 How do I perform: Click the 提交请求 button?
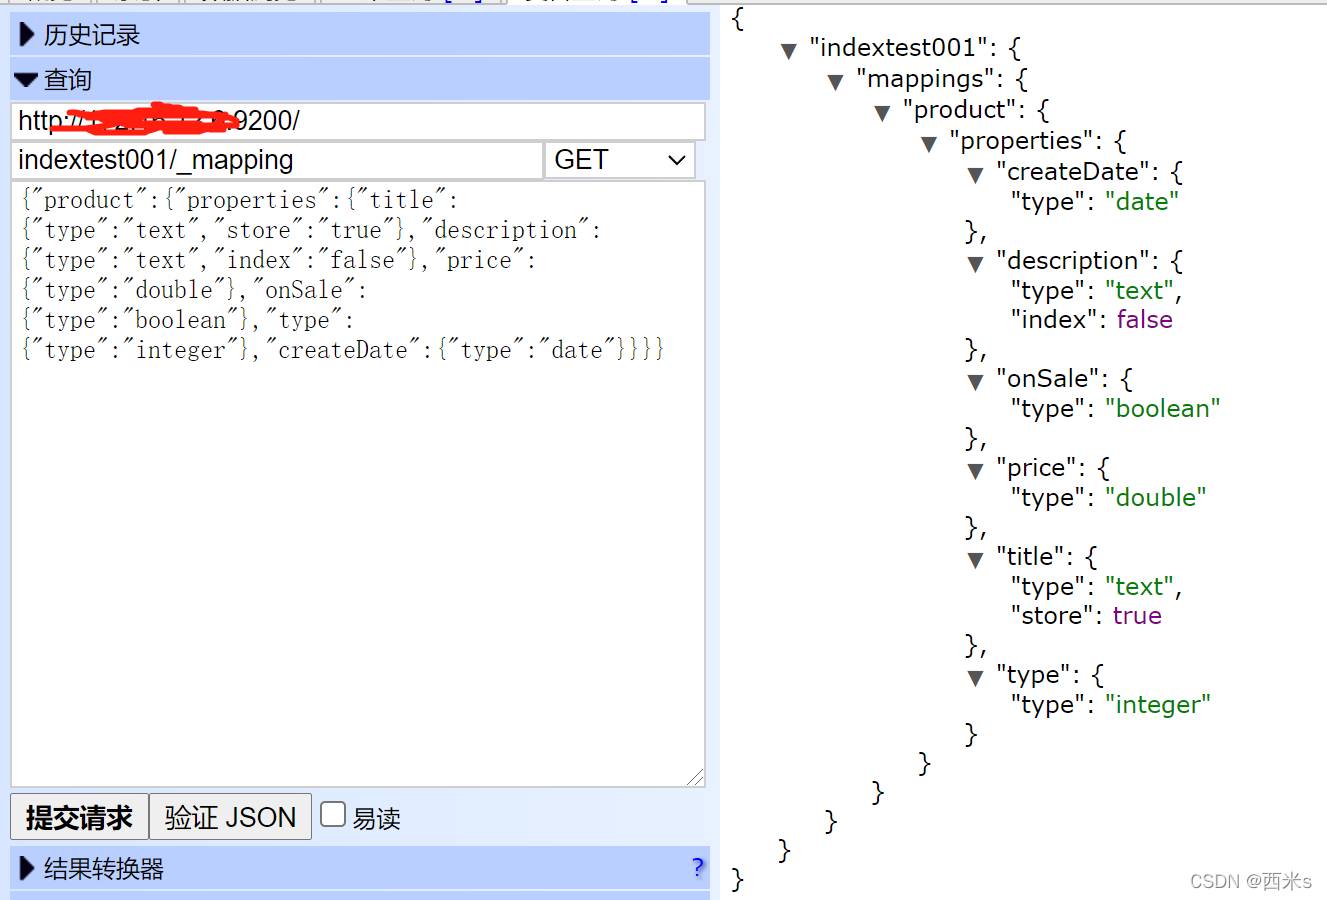pos(79,817)
